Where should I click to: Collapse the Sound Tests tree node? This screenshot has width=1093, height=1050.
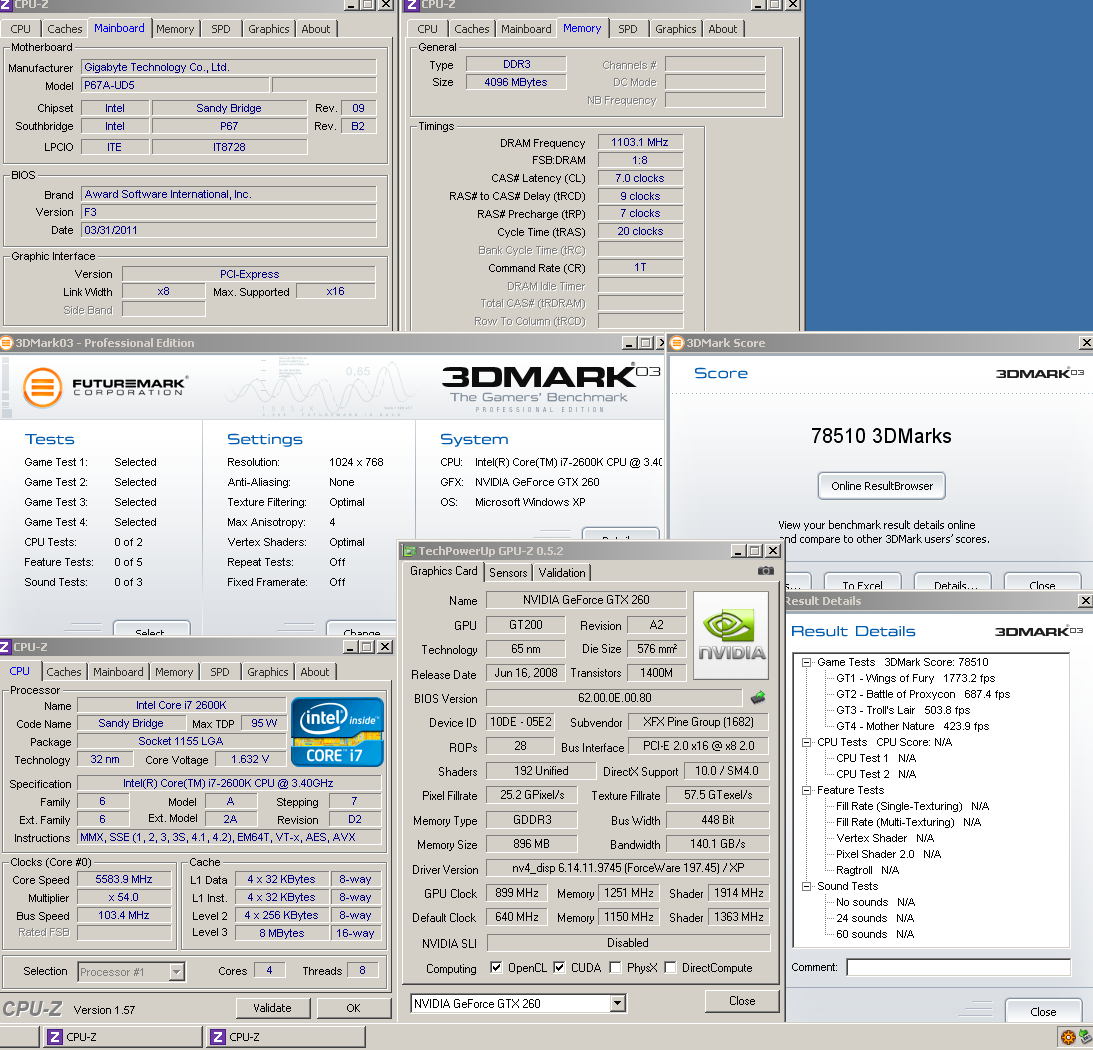[x=806, y=886]
